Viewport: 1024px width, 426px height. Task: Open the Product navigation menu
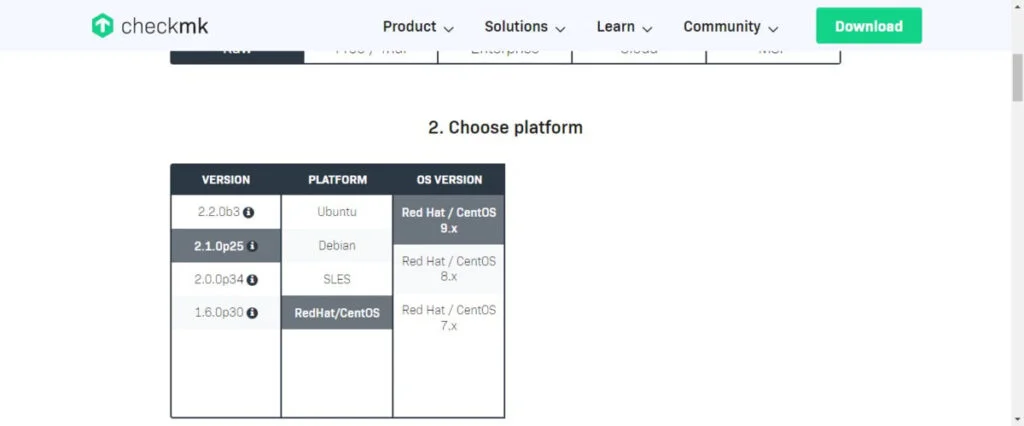pyautogui.click(x=418, y=27)
